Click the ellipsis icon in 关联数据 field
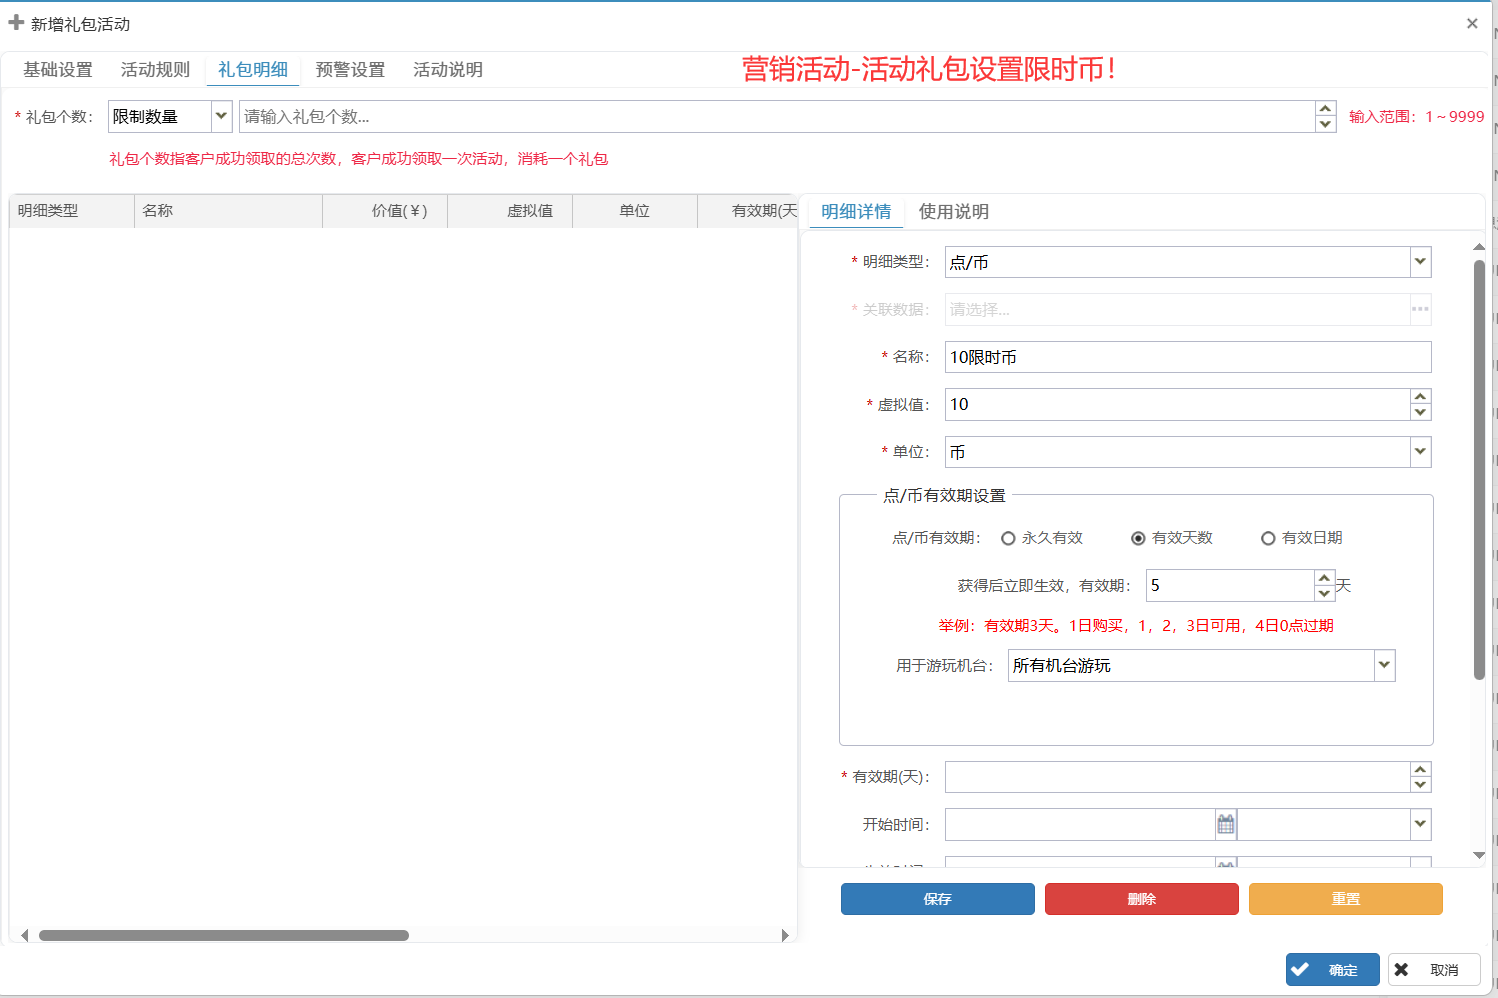This screenshot has height=998, width=1498. [x=1420, y=309]
